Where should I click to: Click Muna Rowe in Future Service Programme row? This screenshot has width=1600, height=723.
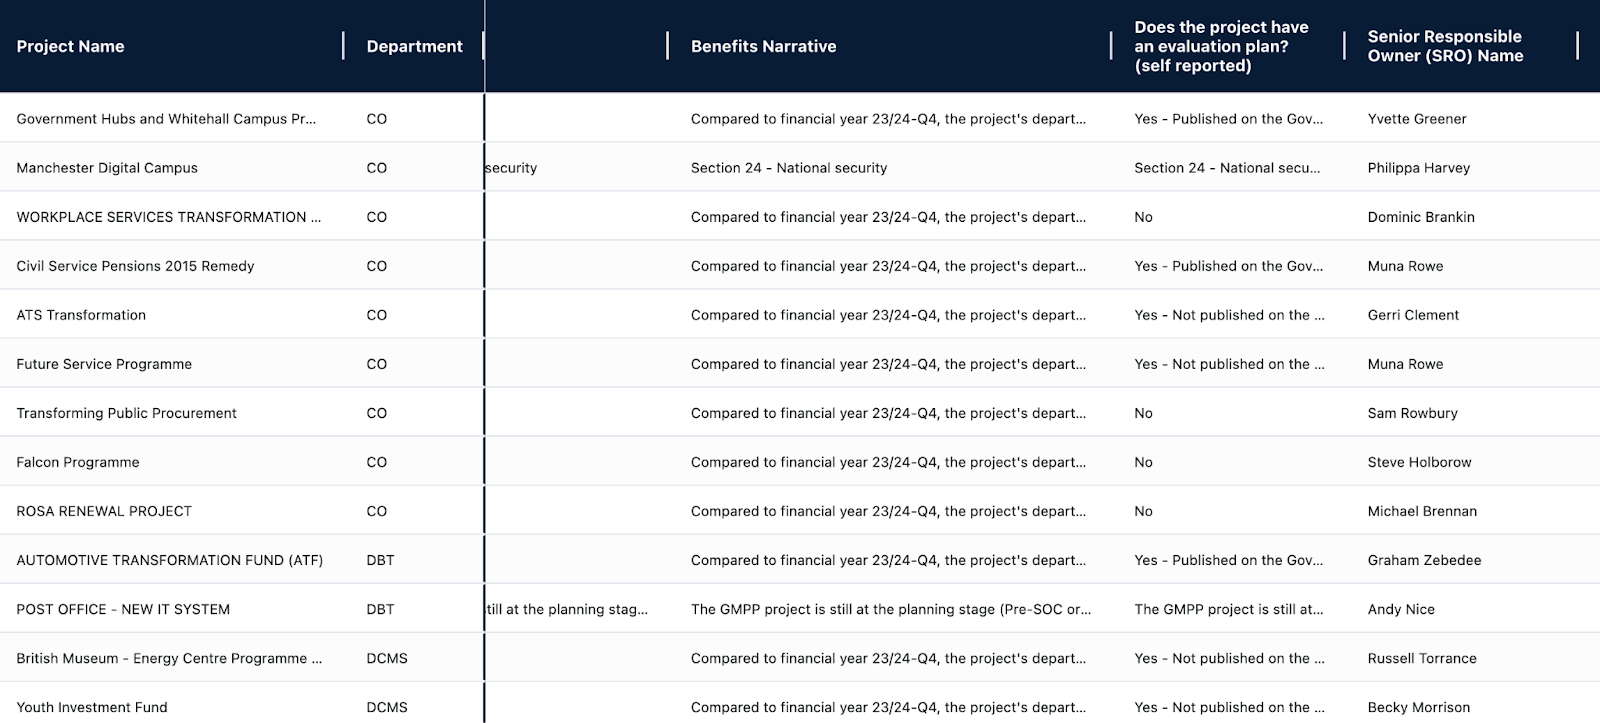tap(1405, 364)
